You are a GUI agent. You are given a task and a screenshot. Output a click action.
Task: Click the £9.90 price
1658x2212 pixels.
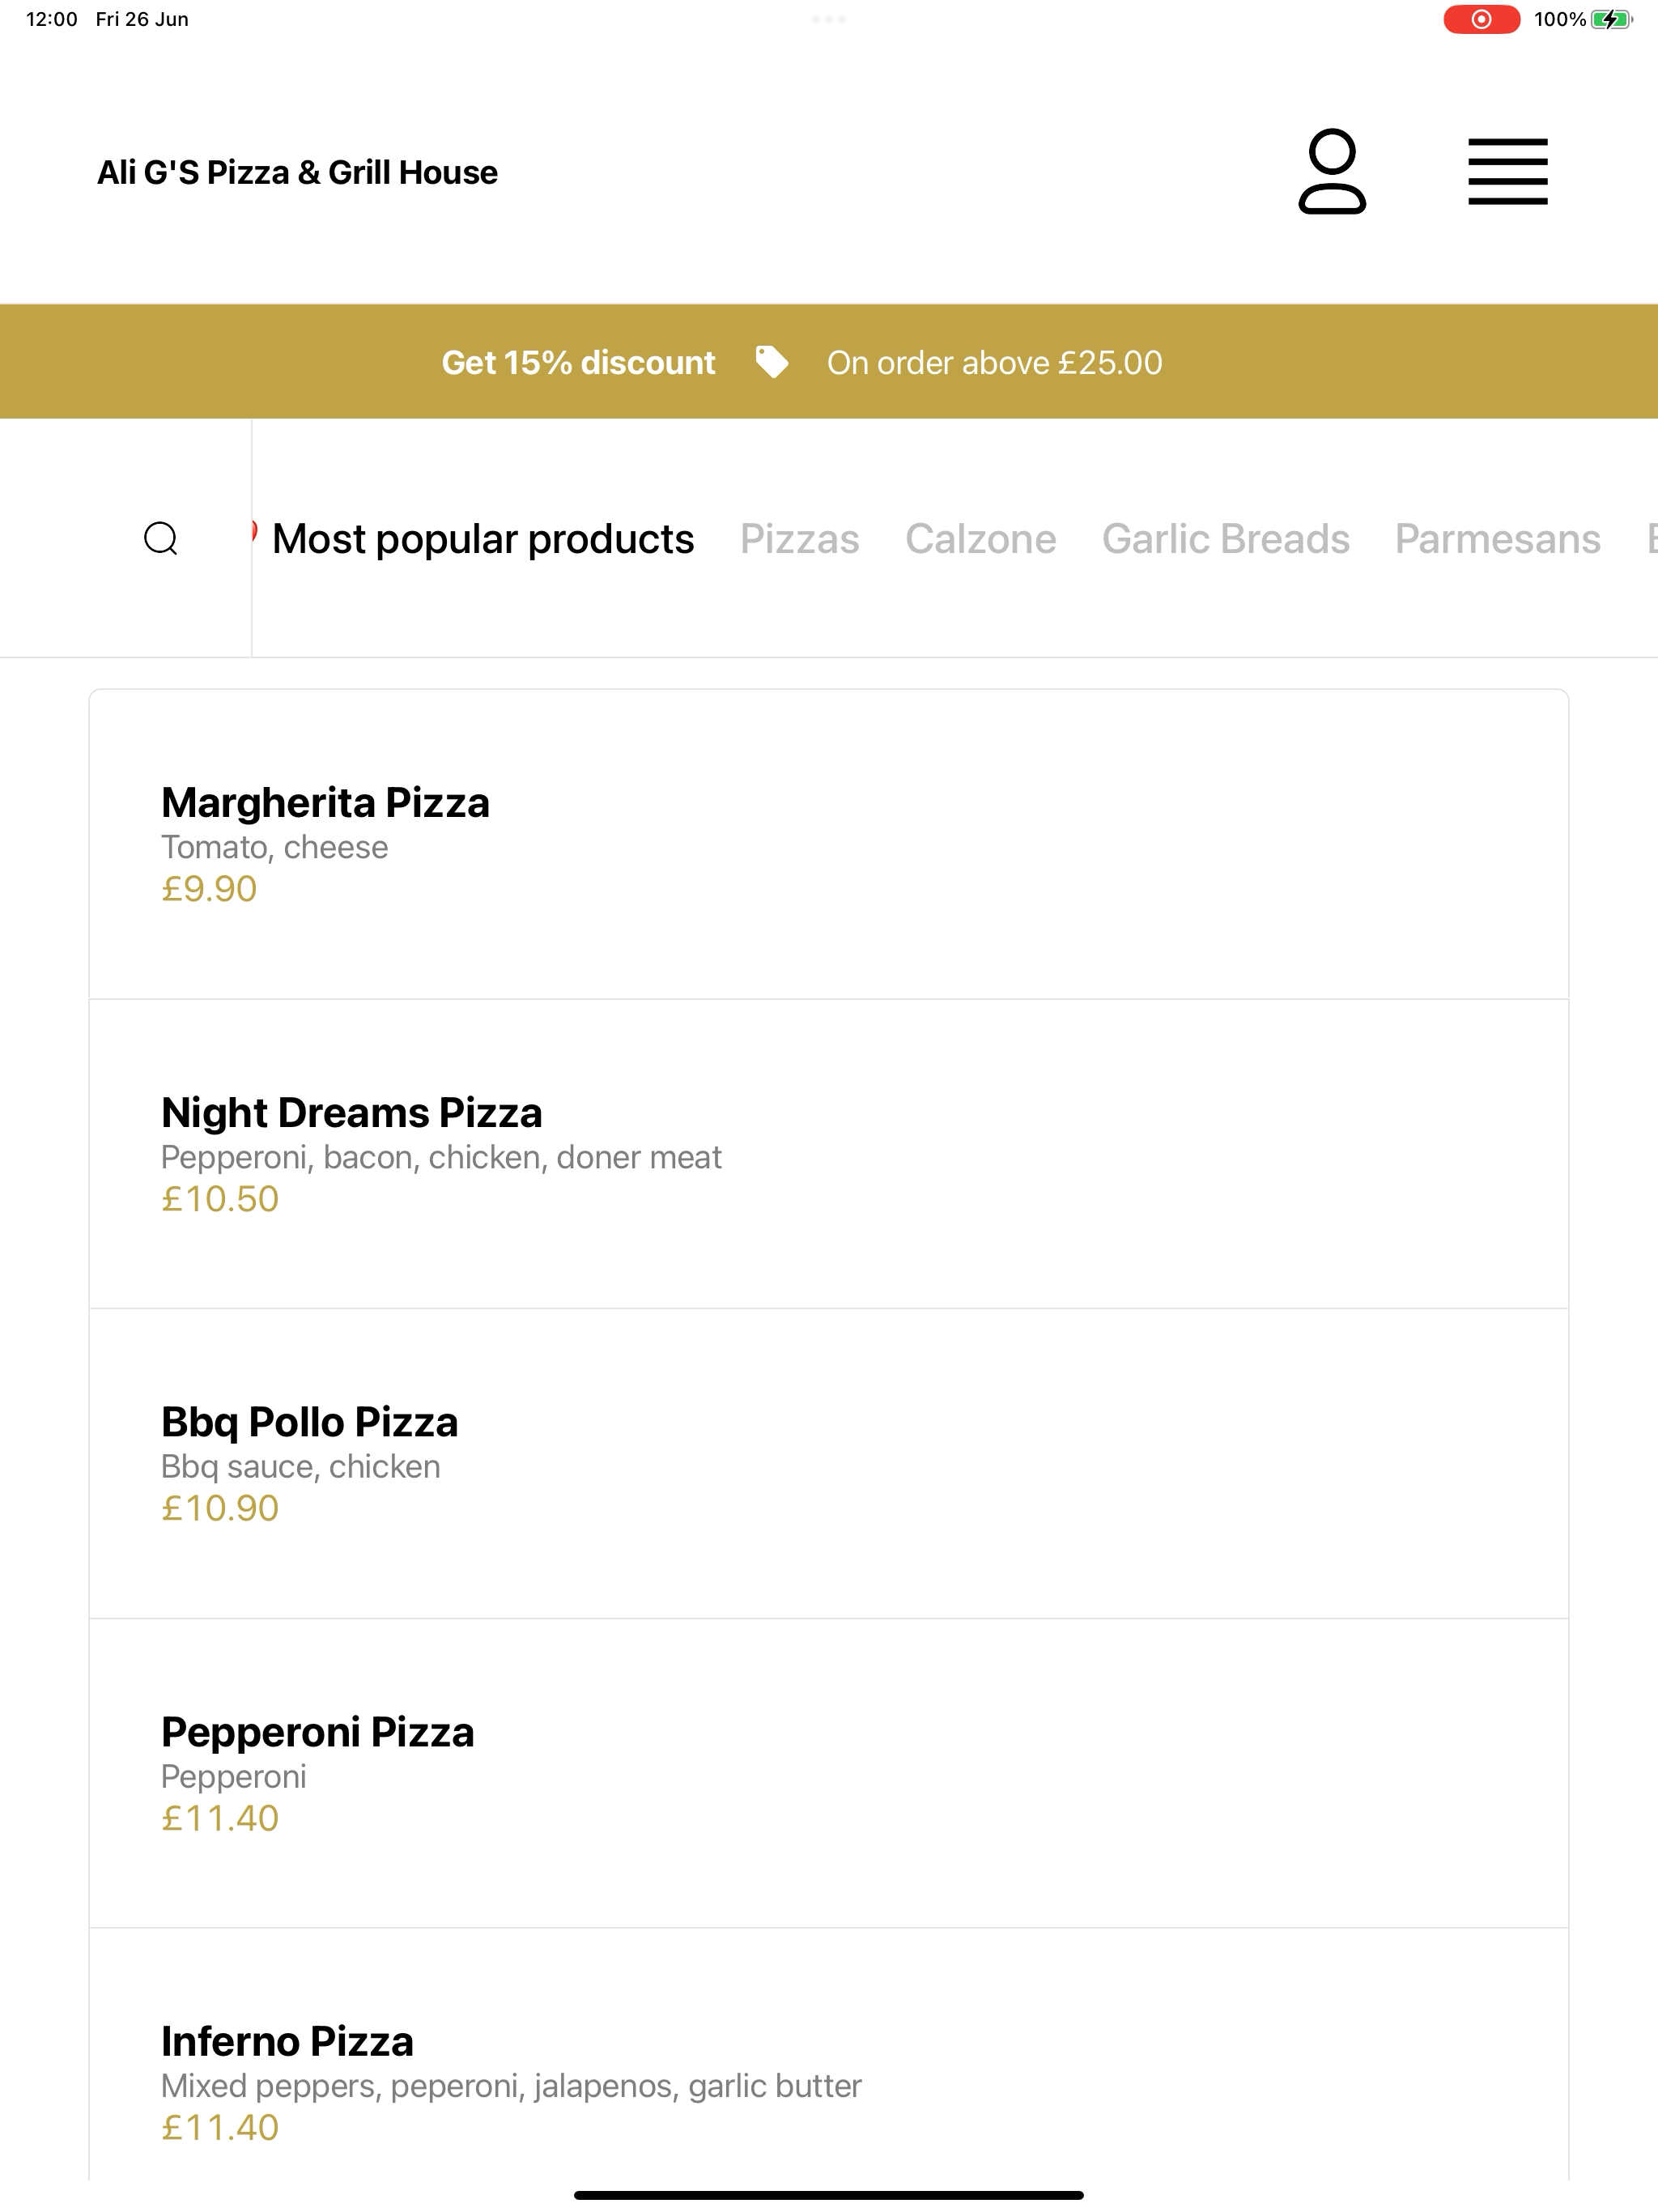click(x=209, y=889)
